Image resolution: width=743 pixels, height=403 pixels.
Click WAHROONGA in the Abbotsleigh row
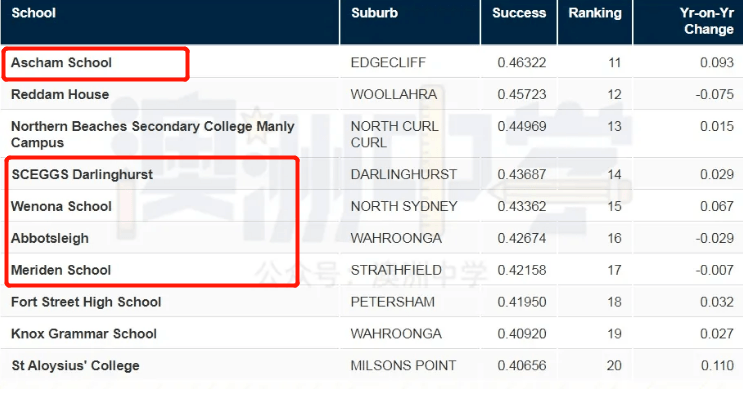[x=396, y=238]
